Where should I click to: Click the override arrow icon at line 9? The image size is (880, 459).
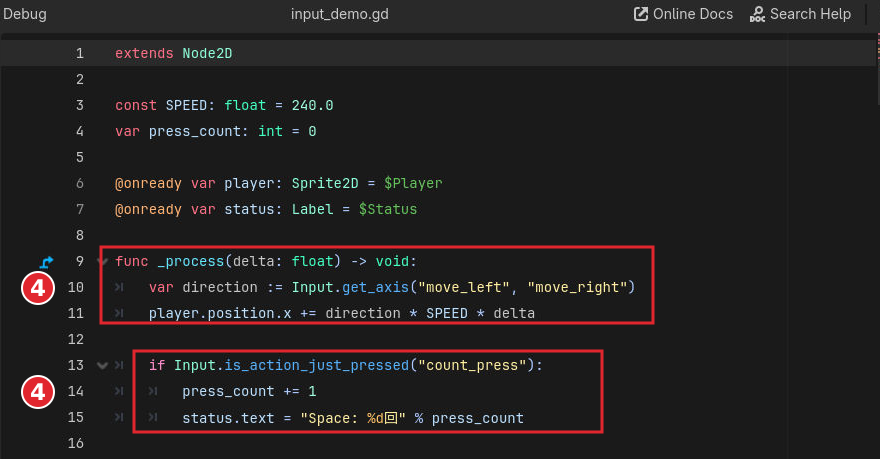[x=47, y=261]
